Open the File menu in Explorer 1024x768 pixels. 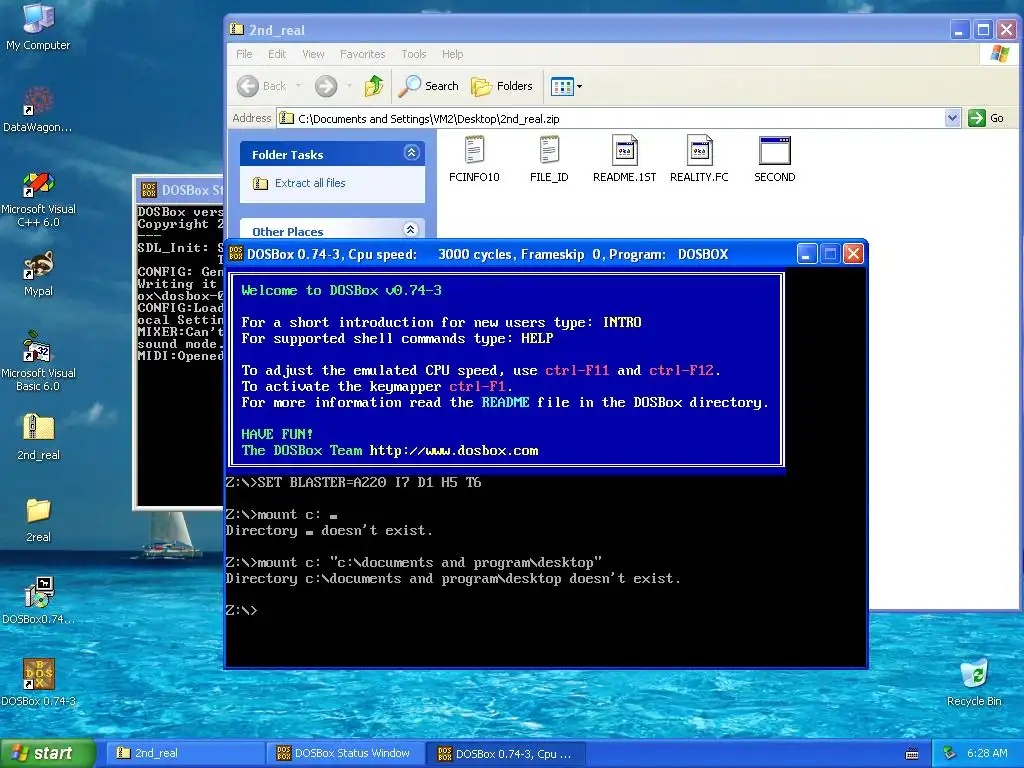click(x=244, y=54)
